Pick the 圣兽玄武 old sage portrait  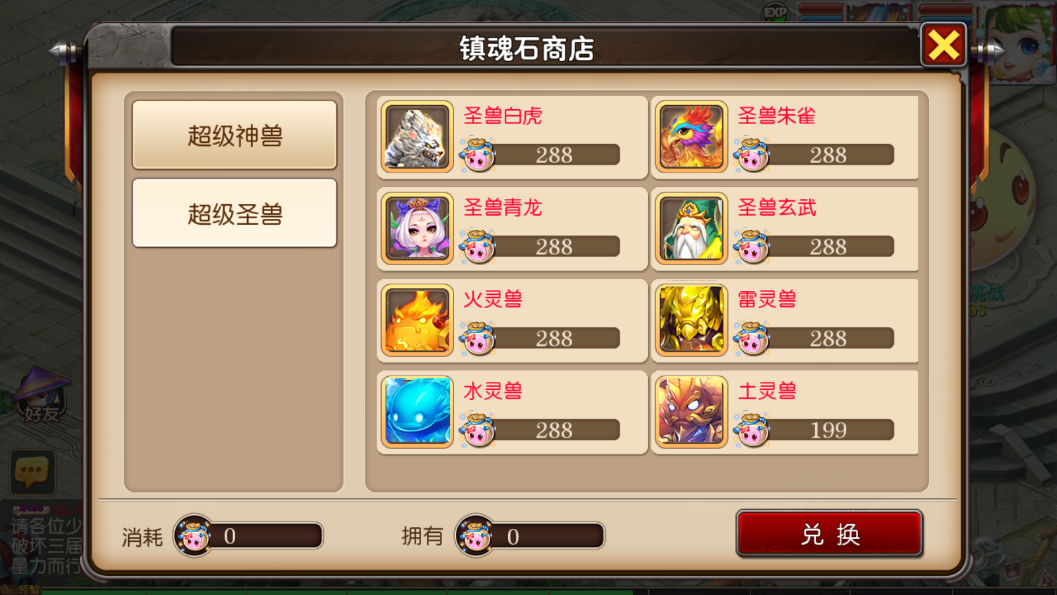691,228
